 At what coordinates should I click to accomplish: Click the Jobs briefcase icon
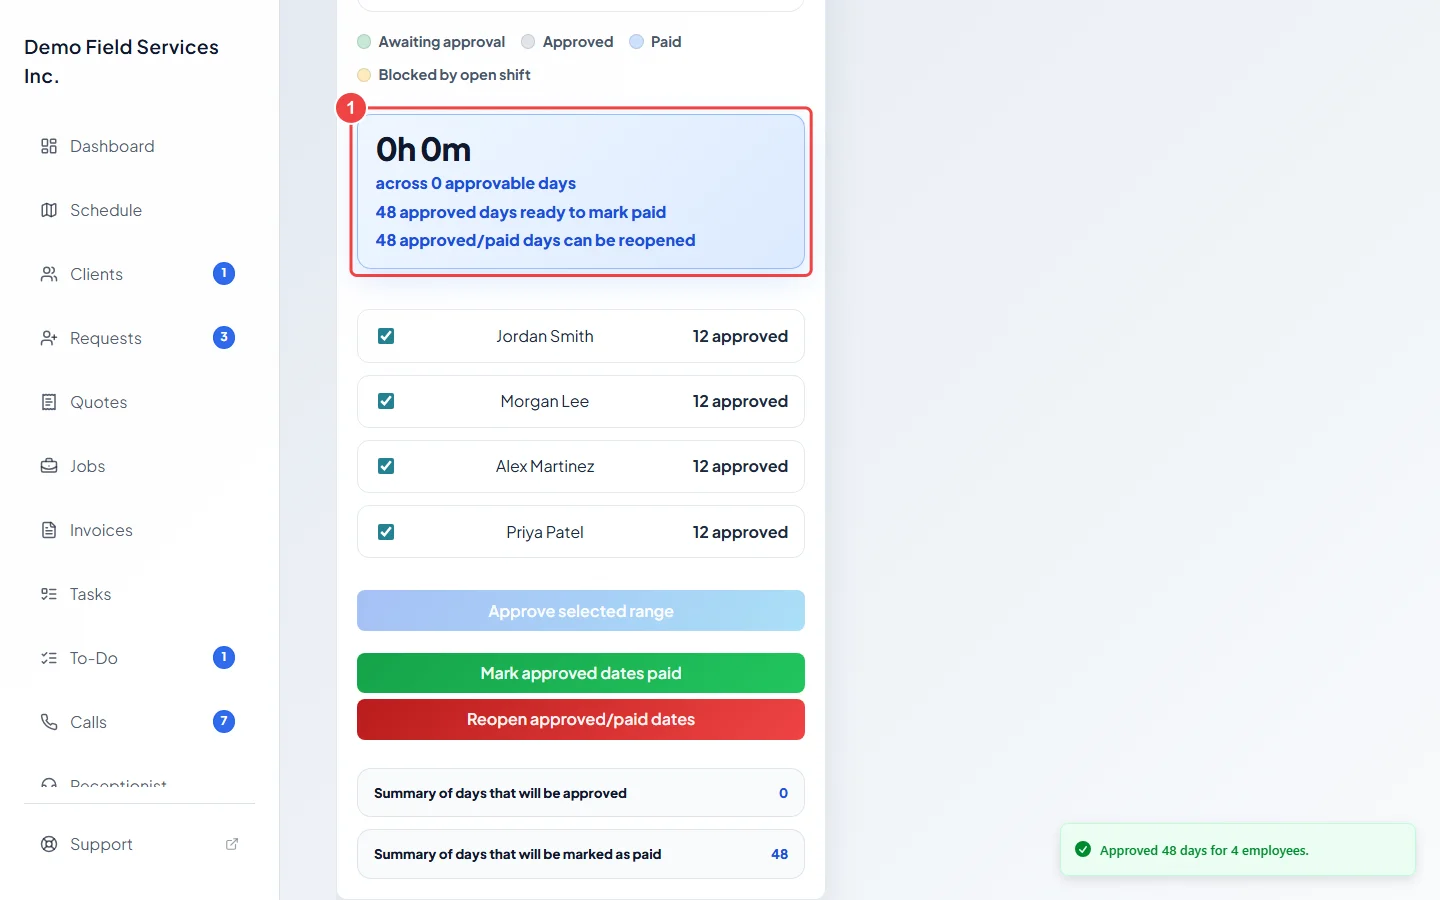(x=48, y=466)
